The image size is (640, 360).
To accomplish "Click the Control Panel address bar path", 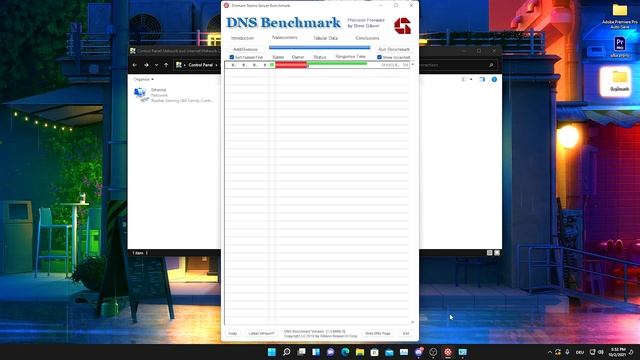I will [x=200, y=65].
